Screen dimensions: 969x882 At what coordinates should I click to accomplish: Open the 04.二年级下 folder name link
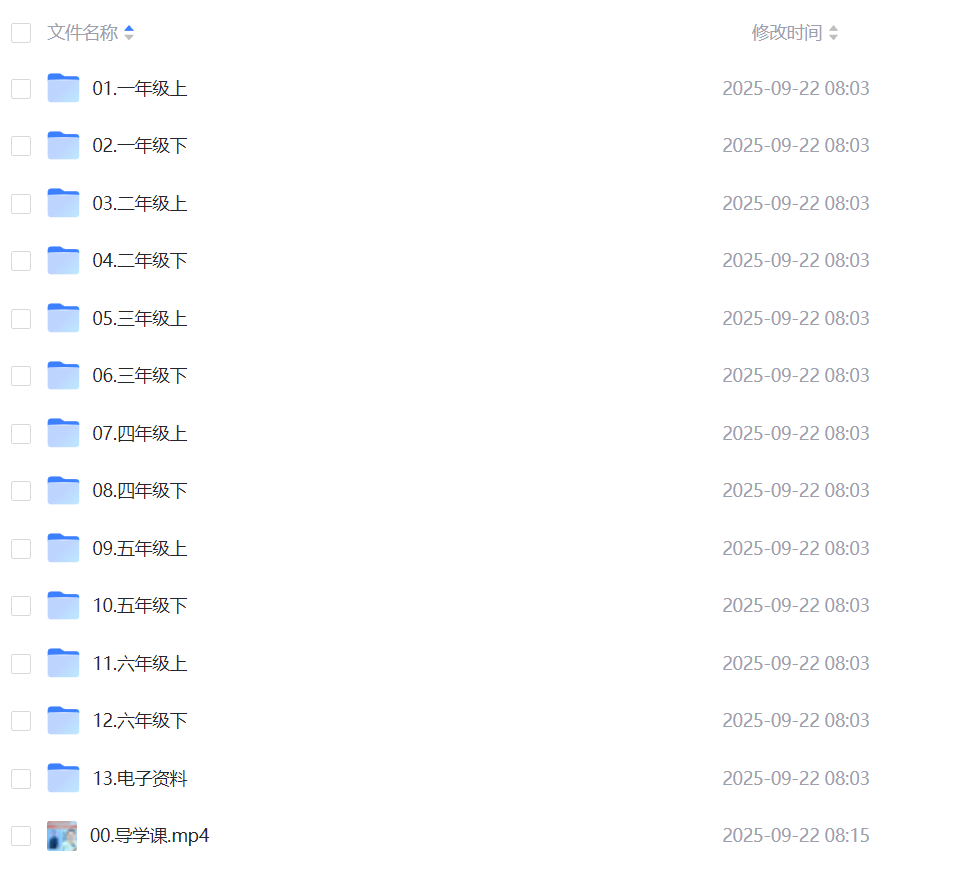tap(140, 260)
